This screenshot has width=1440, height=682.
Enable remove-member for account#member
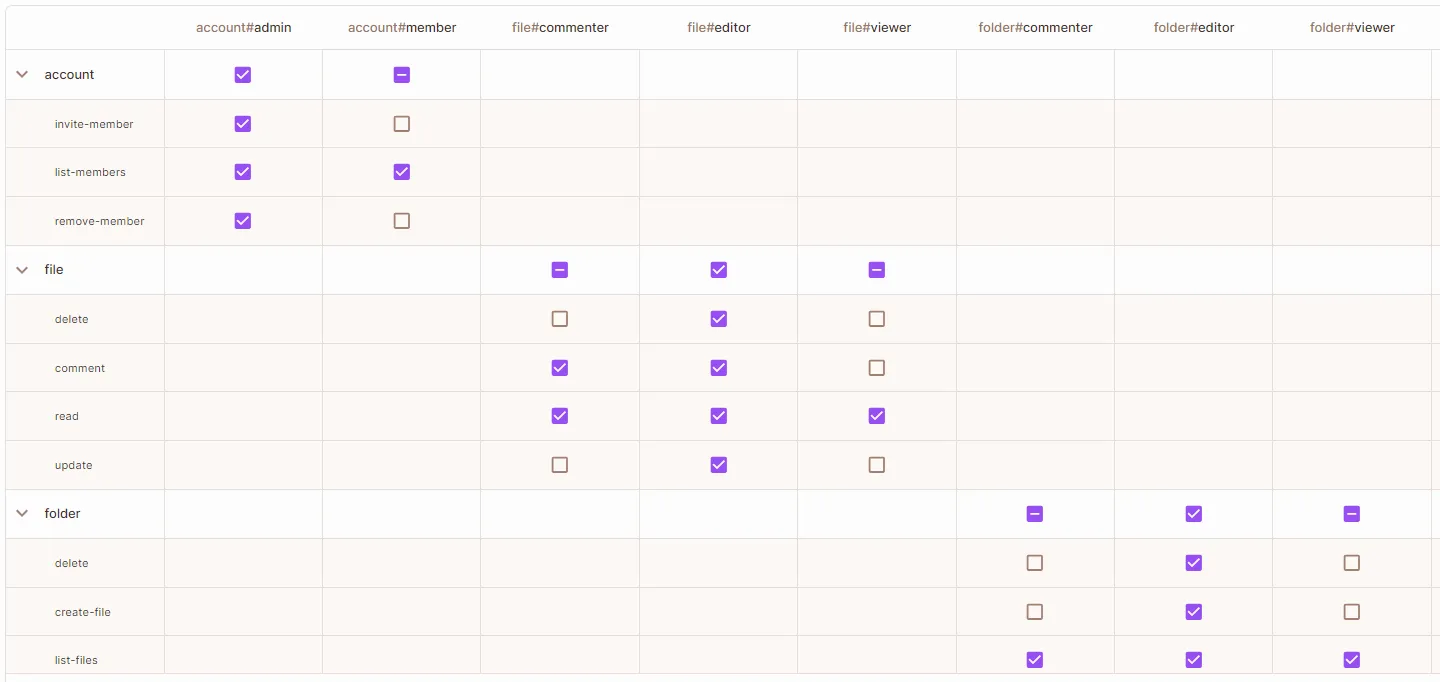point(402,221)
